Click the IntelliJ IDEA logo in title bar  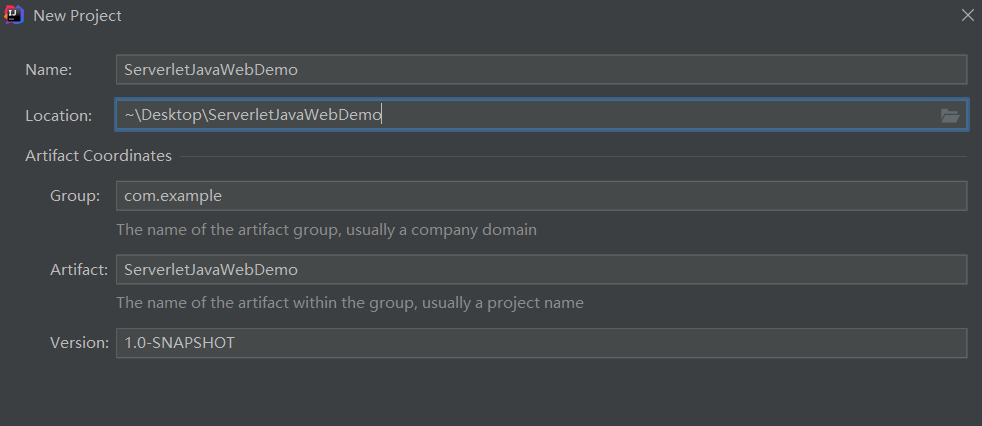pos(14,15)
